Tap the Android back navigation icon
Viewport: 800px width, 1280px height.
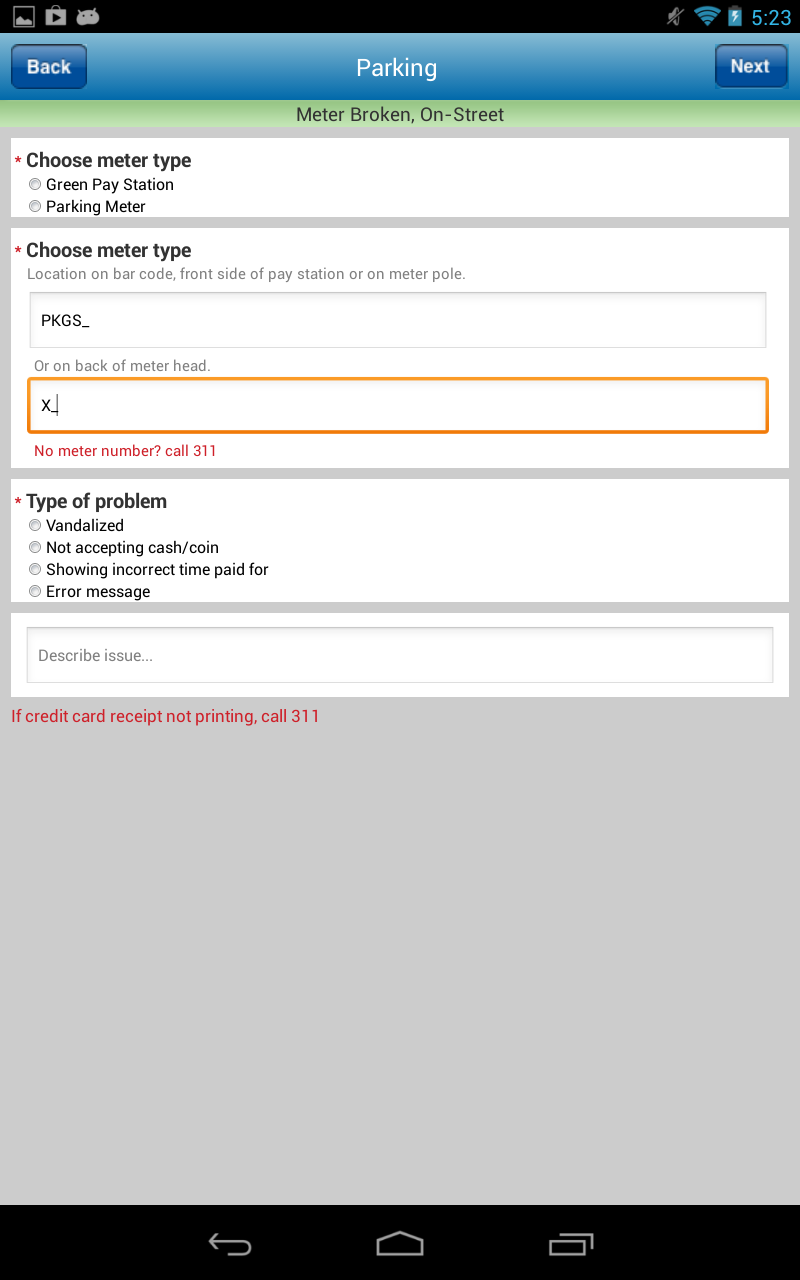pos(229,1243)
